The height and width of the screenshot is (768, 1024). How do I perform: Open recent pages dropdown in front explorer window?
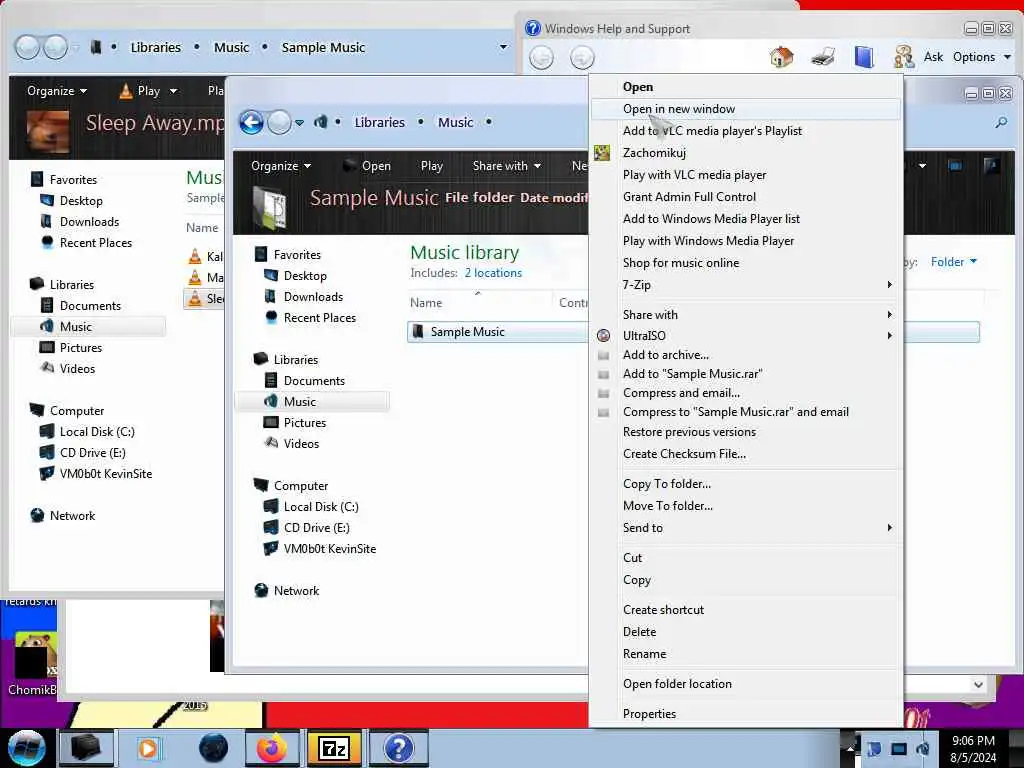(x=299, y=123)
